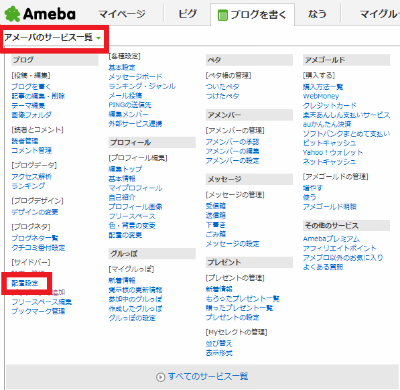Open アクセス解析 link
This screenshot has height=390, width=400.
pyautogui.click(x=31, y=176)
